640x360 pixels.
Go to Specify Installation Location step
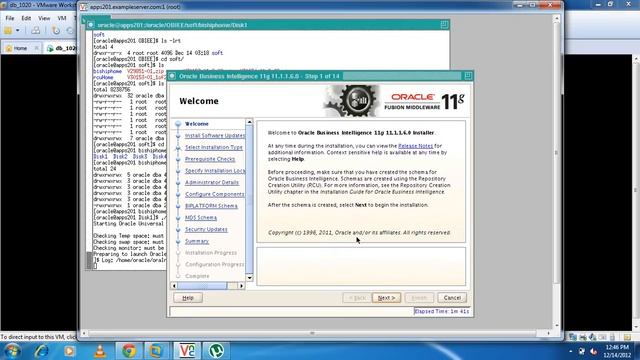point(215,171)
